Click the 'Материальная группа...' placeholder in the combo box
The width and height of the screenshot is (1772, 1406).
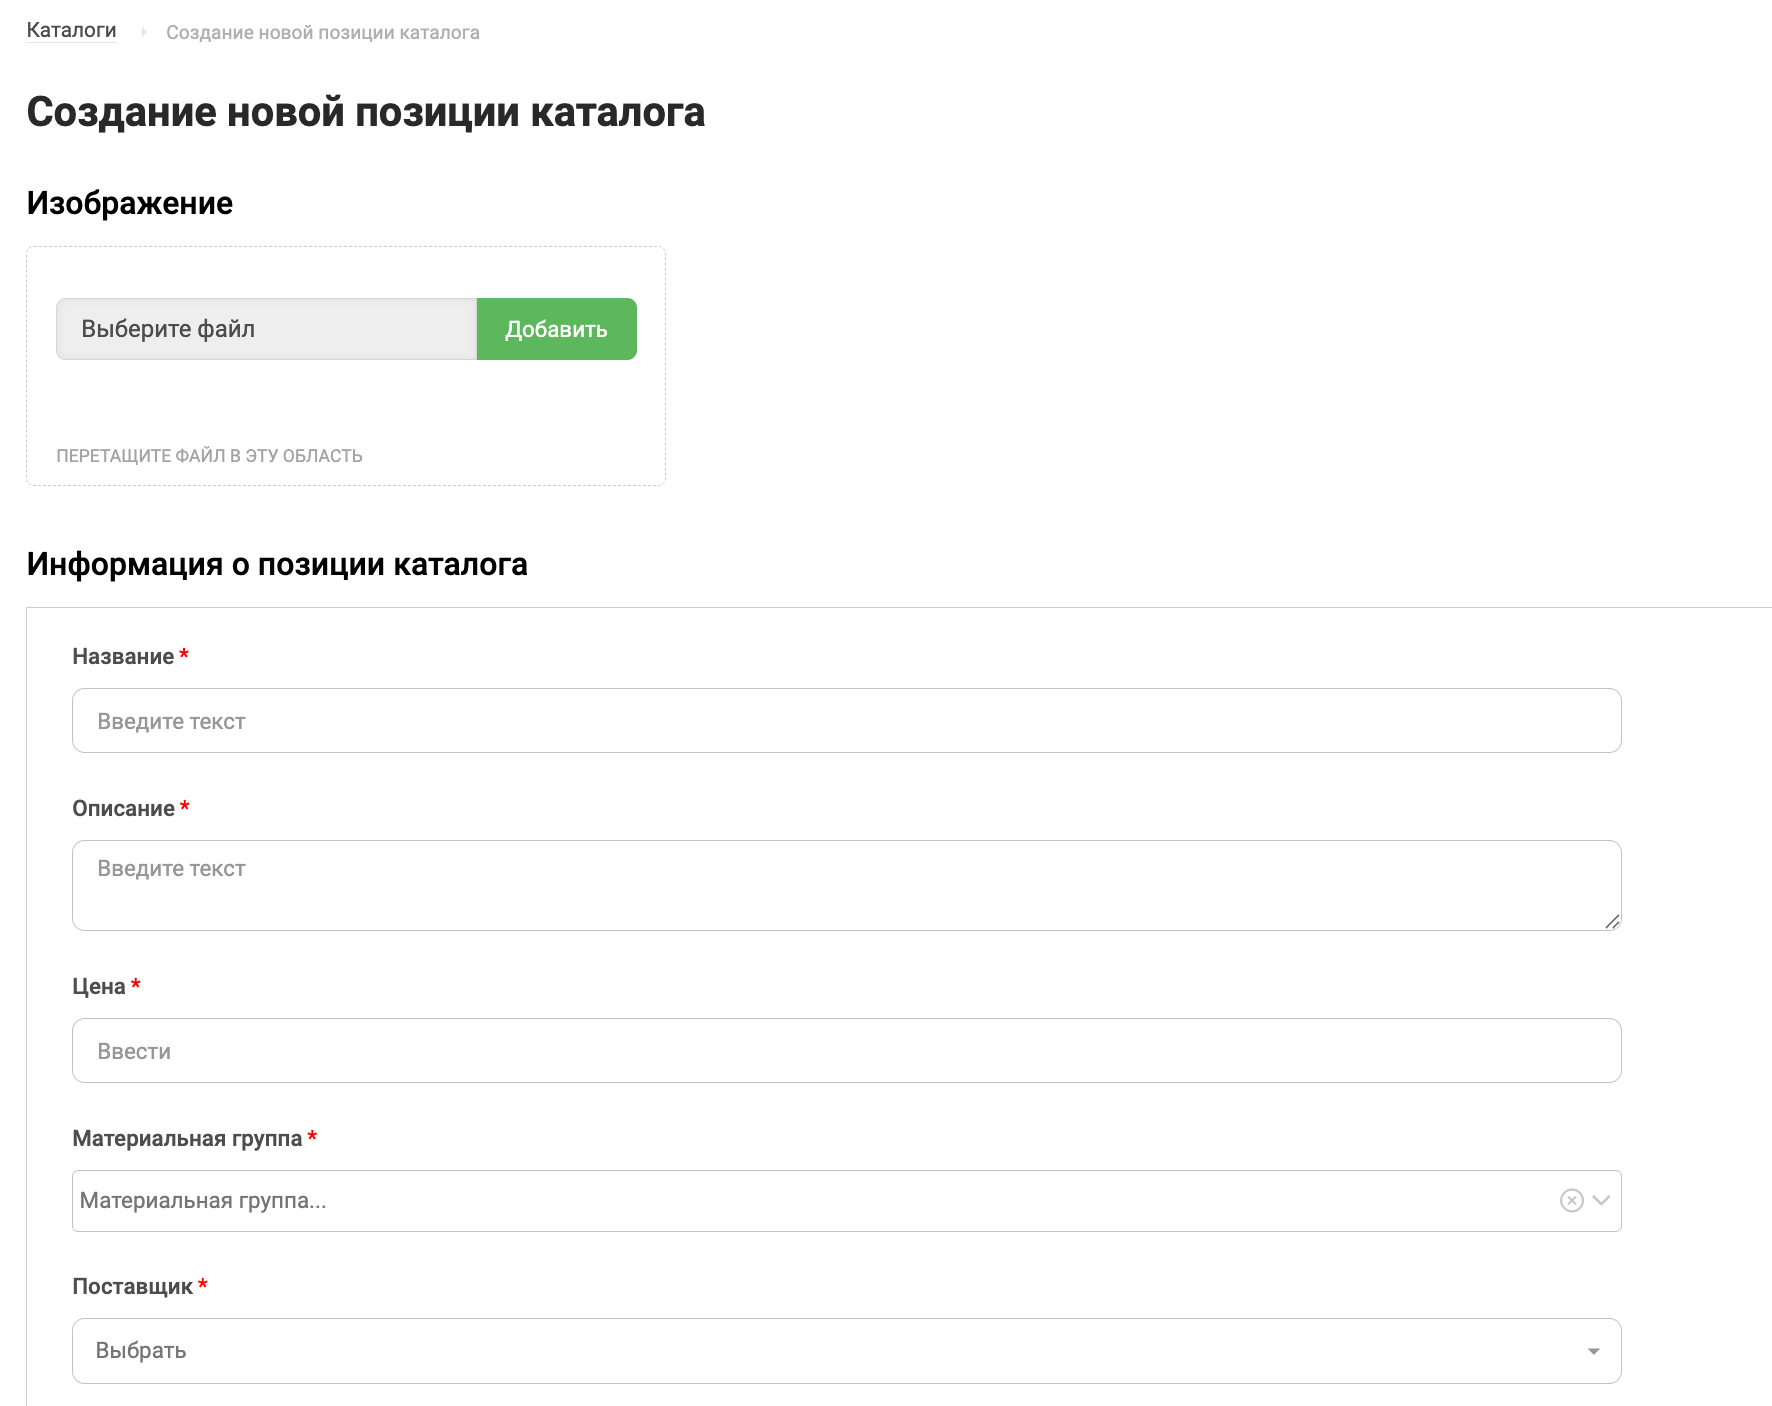[x=203, y=1201]
